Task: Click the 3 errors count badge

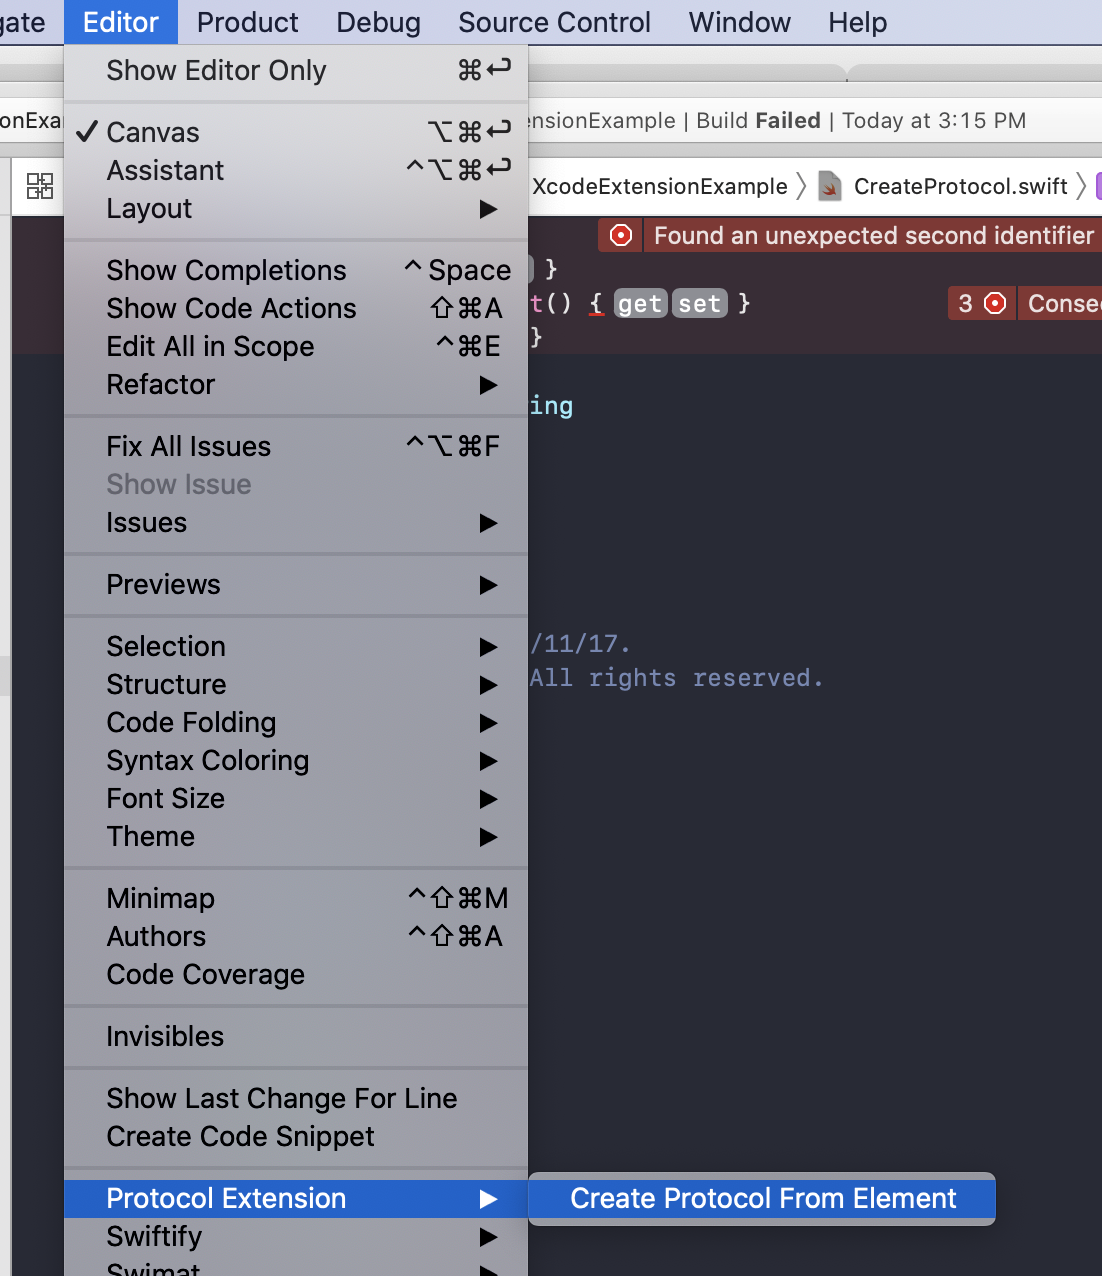Action: point(981,304)
